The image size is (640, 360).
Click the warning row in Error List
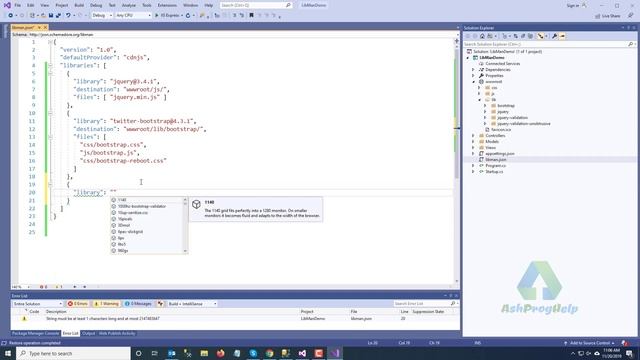tap(236, 318)
